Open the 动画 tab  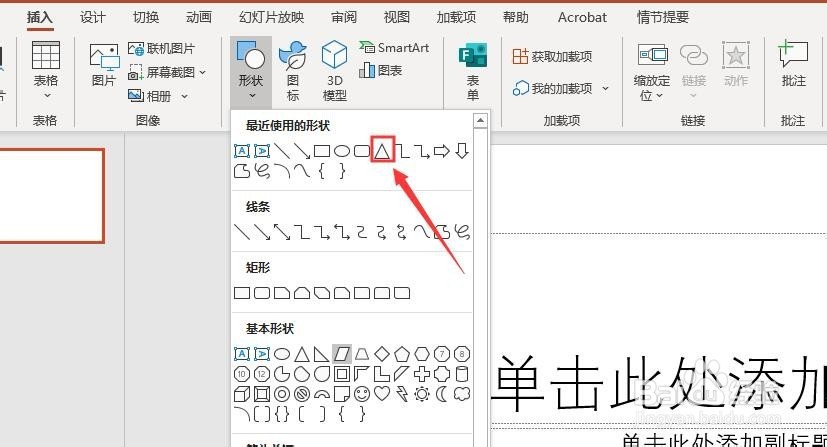pos(198,17)
